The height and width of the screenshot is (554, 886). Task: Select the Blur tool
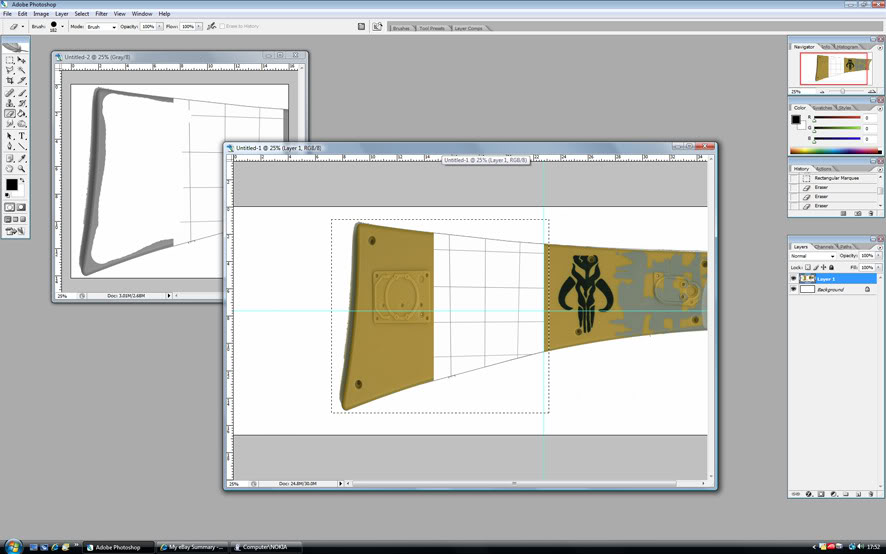10,123
